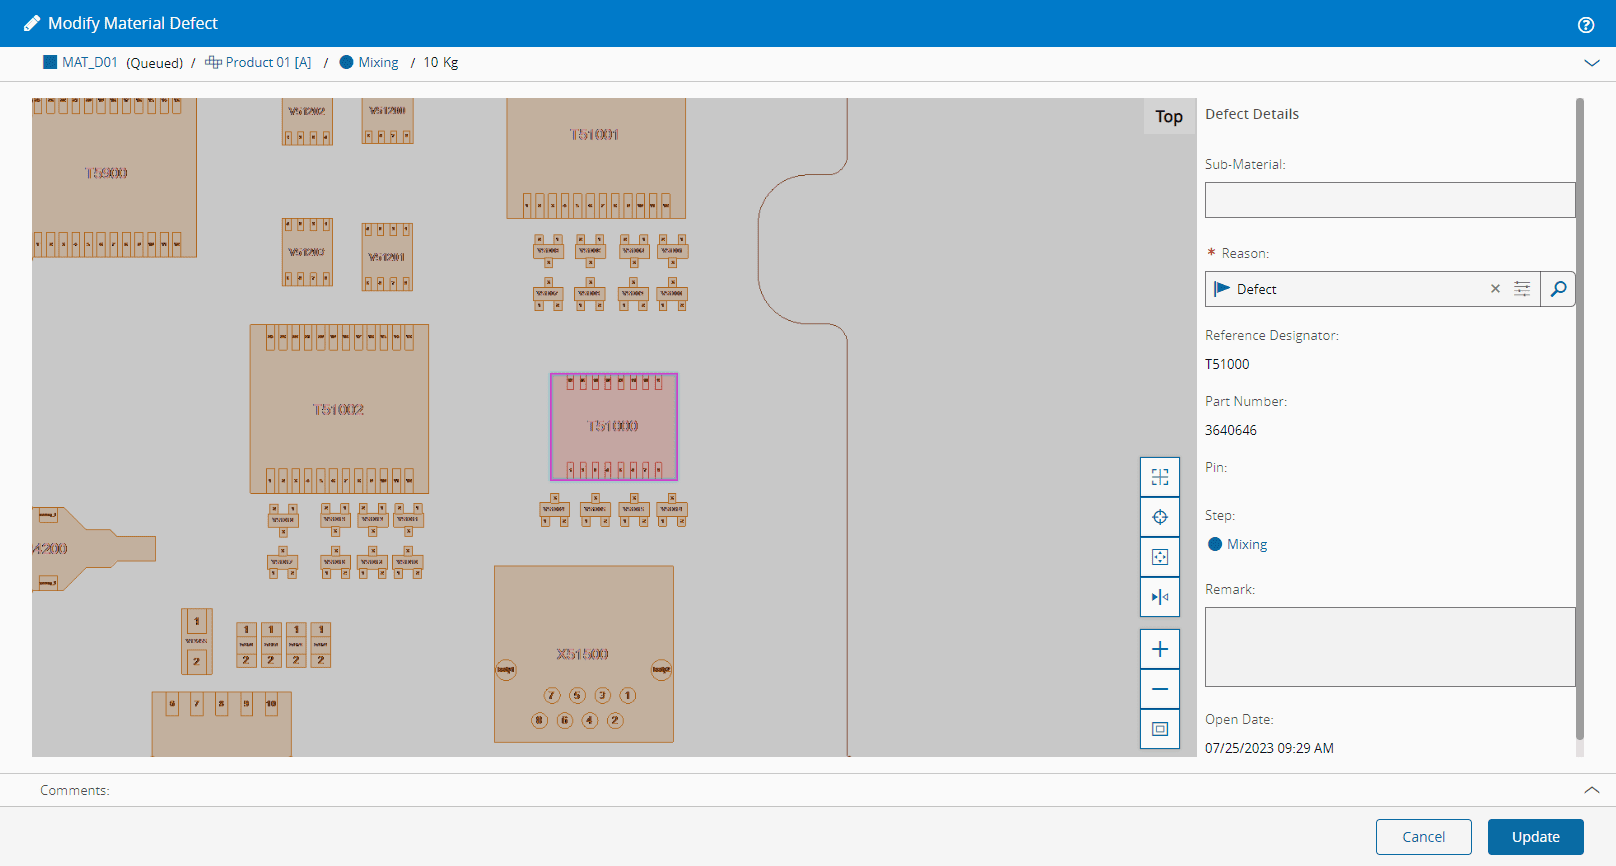
Task: Click the selection frame icon in map toolbar
Action: pos(1160,477)
